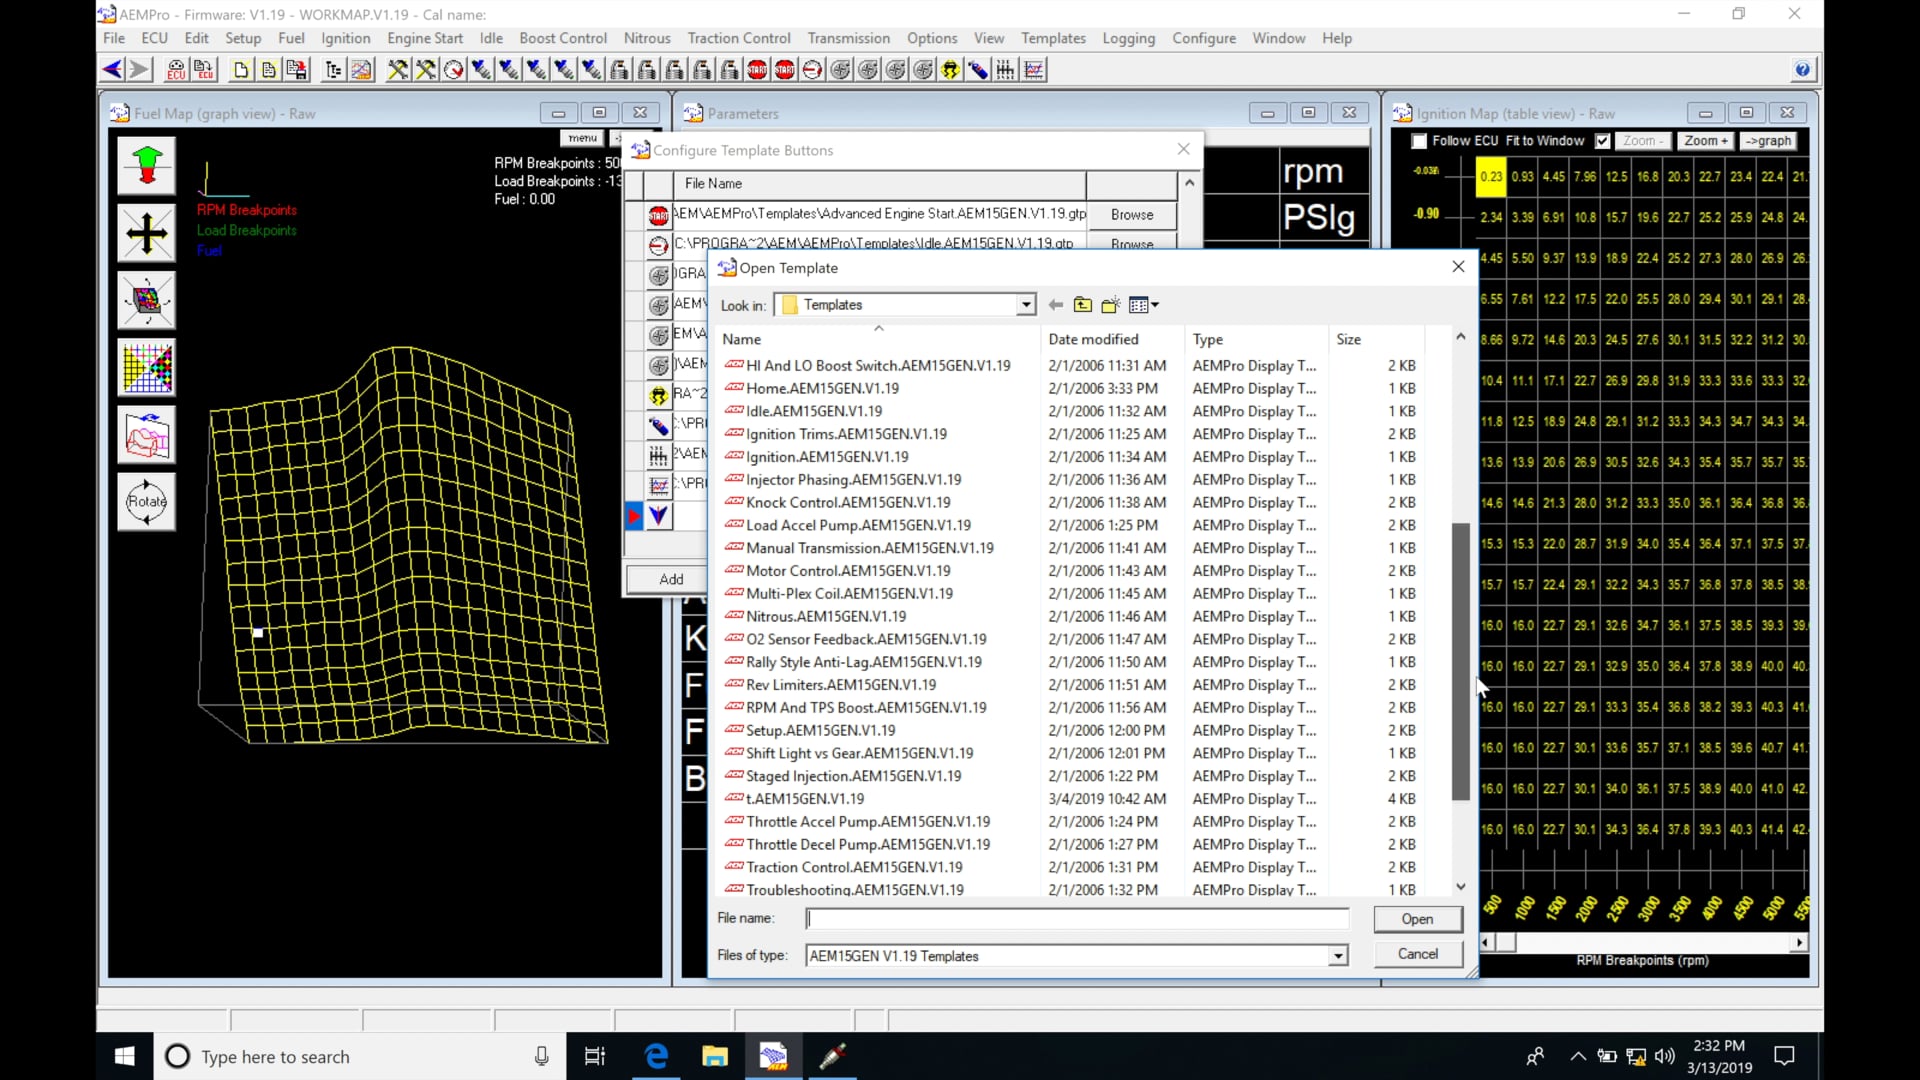The width and height of the screenshot is (1920, 1080).
Task: Enable the Follow ECU checkbox
Action: point(1419,141)
